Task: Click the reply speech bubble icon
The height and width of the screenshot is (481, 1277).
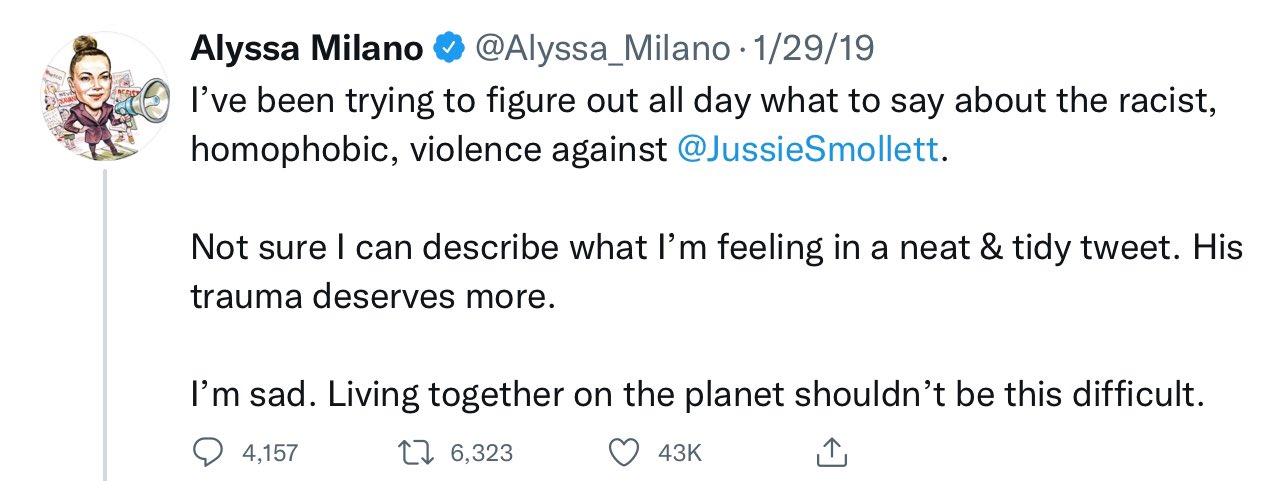Action: [x=207, y=454]
